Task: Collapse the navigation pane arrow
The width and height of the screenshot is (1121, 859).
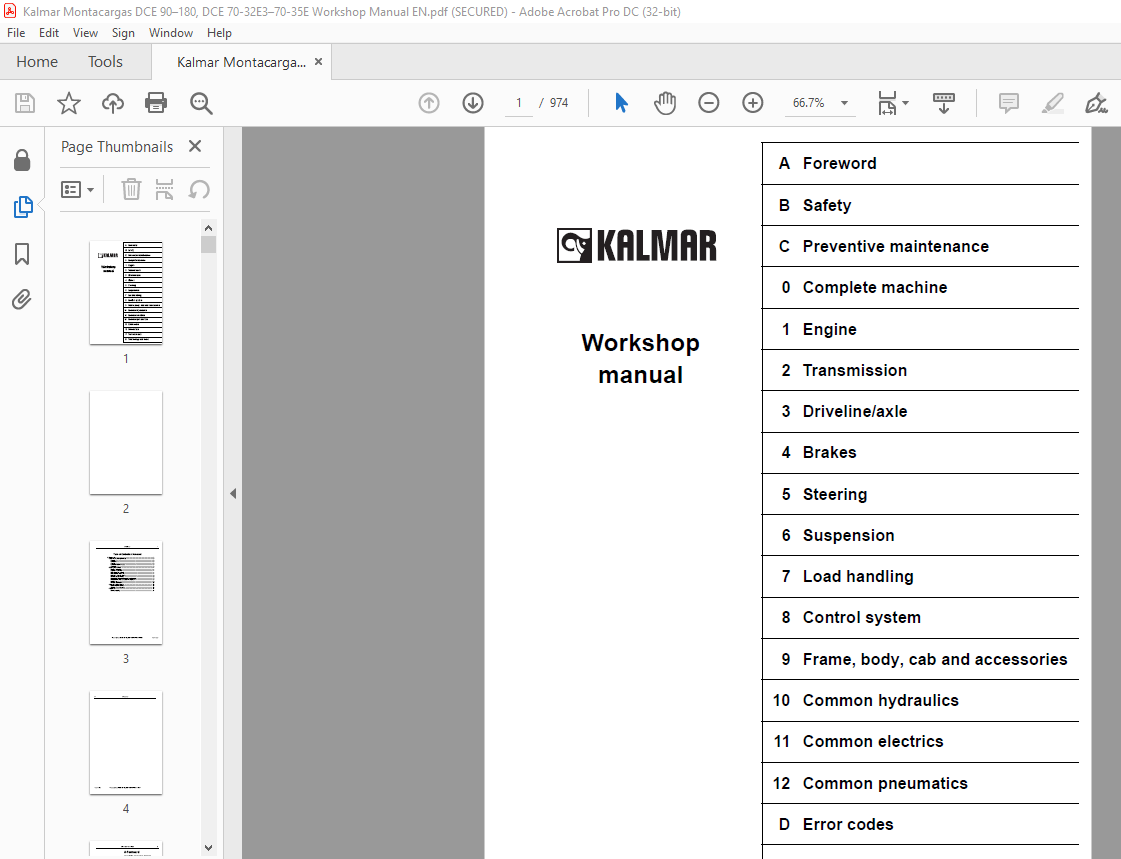Action: click(233, 493)
